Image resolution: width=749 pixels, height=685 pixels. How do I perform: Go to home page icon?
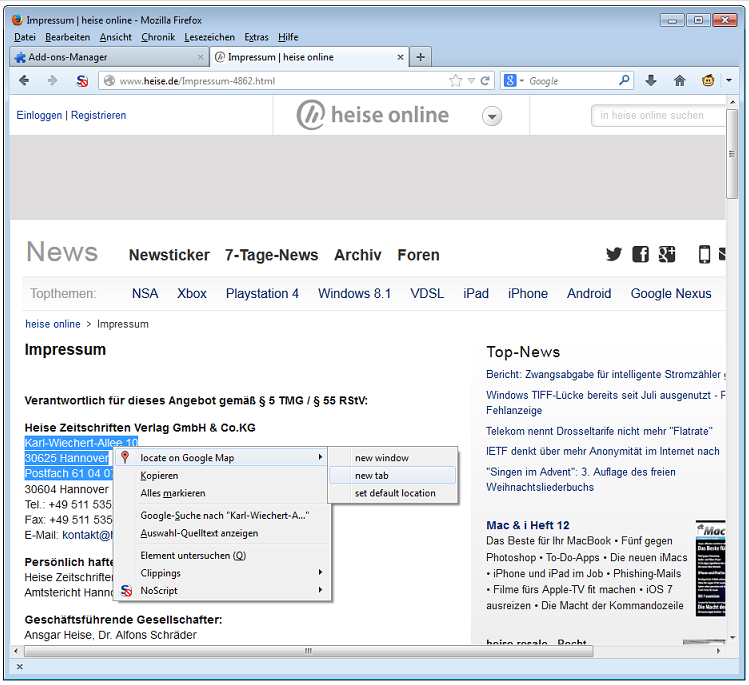[679, 81]
